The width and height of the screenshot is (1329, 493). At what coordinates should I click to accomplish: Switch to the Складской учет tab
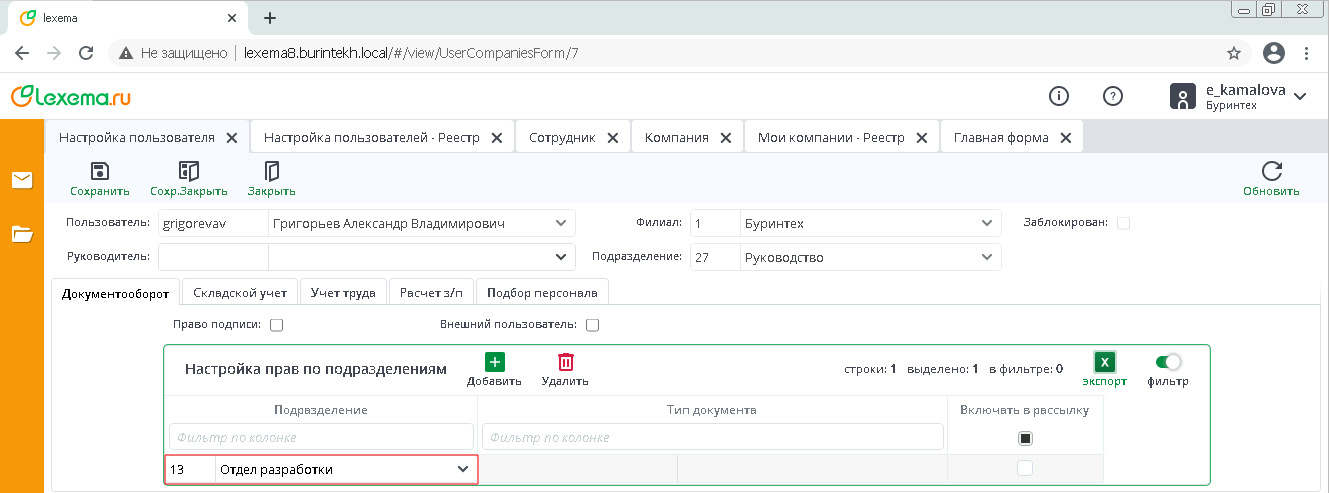[x=240, y=293]
